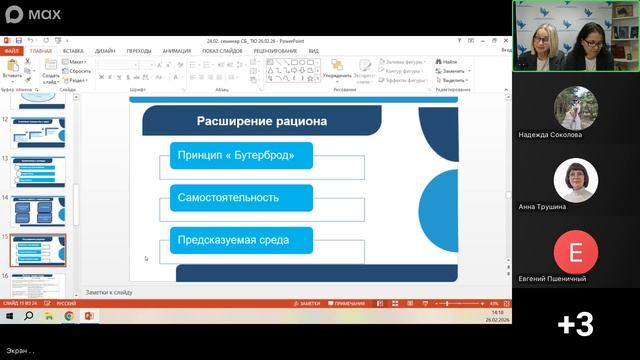Click the Format Painter brush icon

(x=28, y=80)
